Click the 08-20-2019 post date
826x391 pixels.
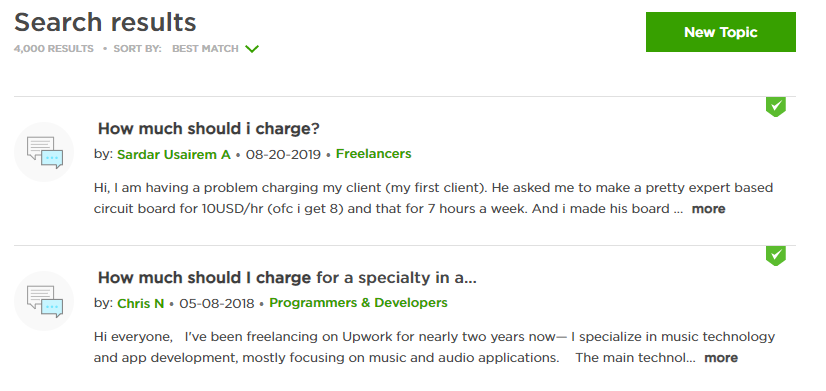click(x=283, y=154)
